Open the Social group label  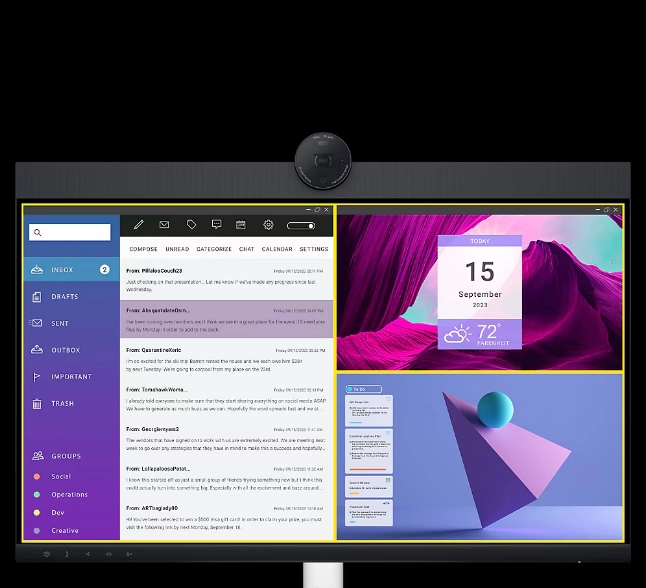(x=61, y=476)
